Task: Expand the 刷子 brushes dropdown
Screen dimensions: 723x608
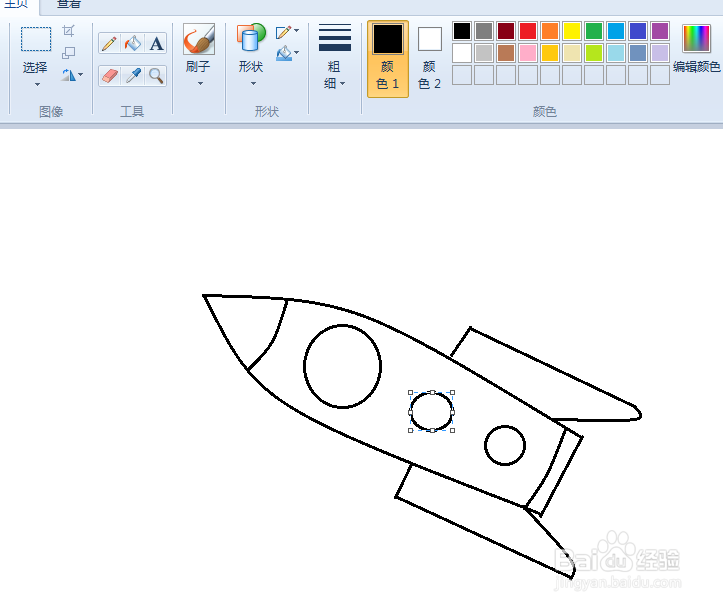Action: point(200,83)
